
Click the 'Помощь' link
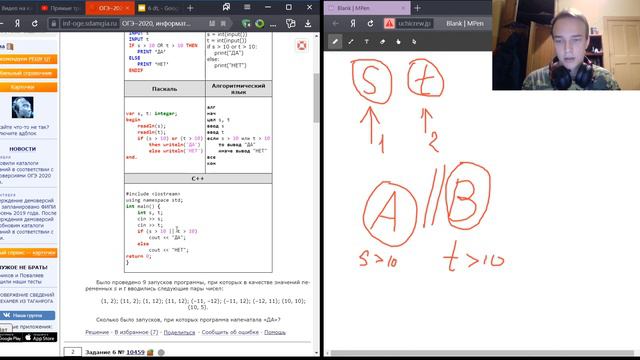point(275,332)
